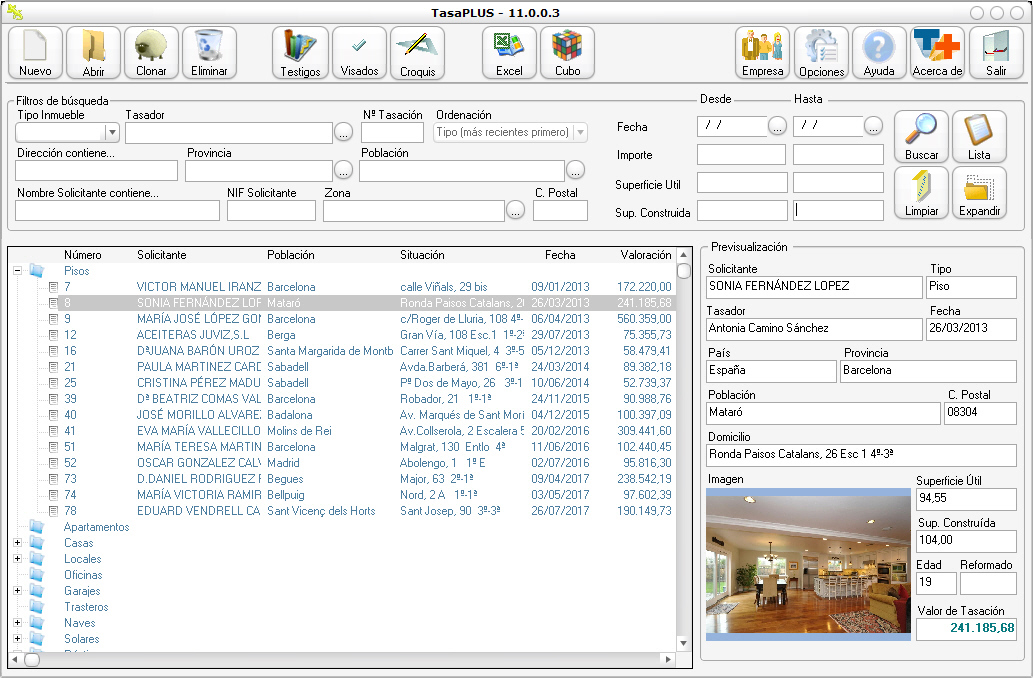The width and height of the screenshot is (1033, 678).
Task: Open the Croquis sketch tool
Action: click(418, 52)
